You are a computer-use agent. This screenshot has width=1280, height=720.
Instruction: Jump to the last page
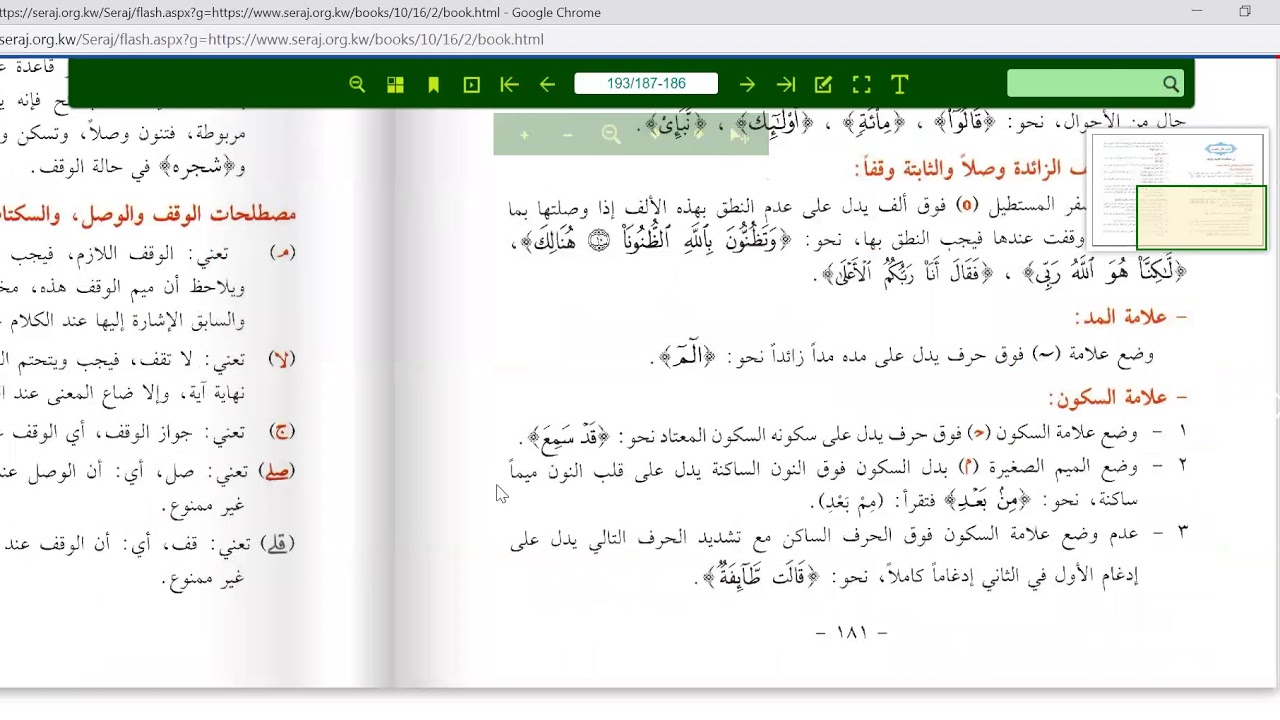tap(786, 85)
